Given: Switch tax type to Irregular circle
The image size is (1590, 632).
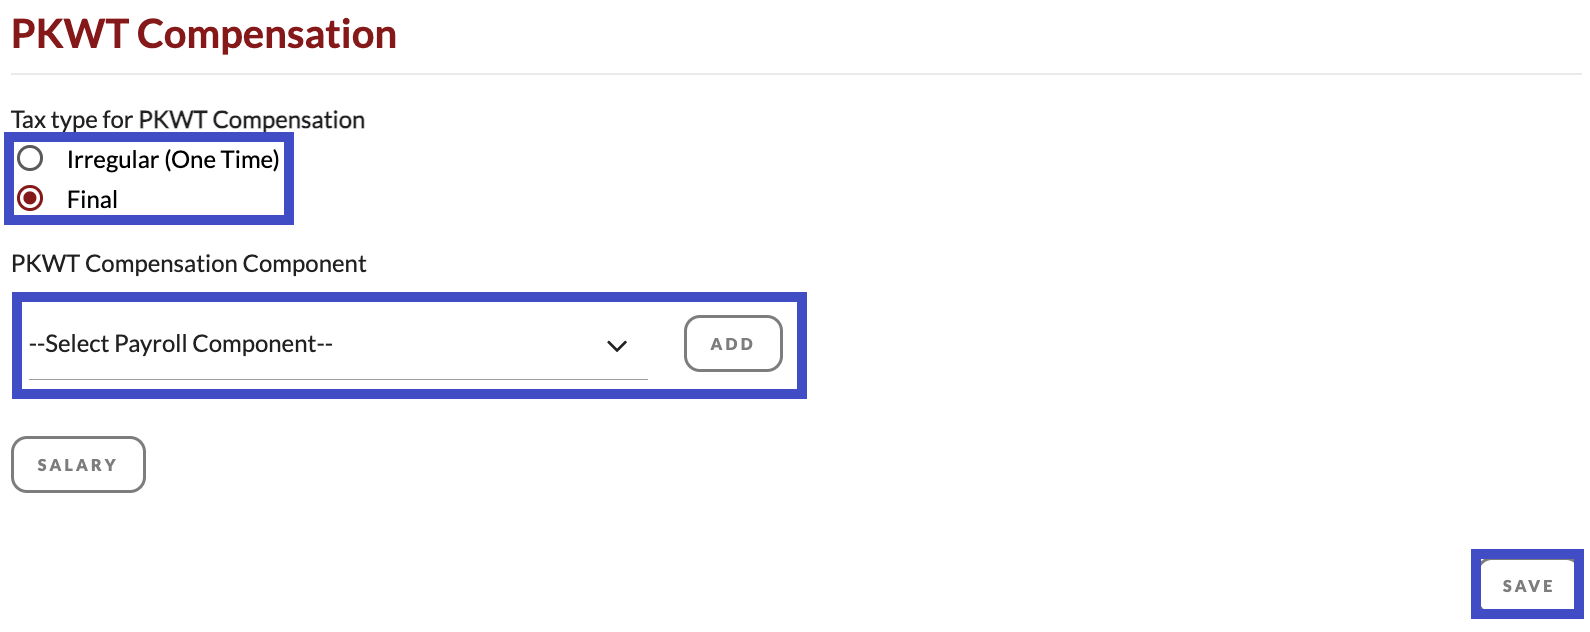Looking at the screenshot, I should click(x=31, y=159).
